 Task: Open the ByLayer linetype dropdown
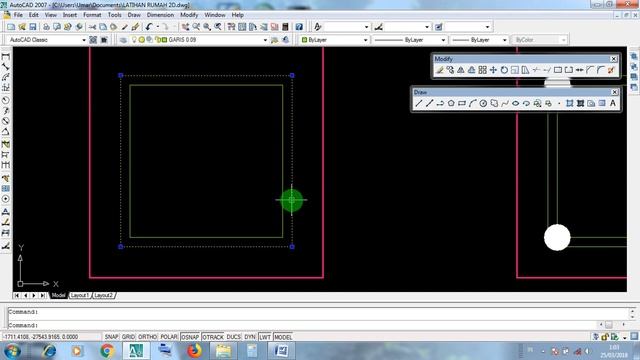(443, 40)
